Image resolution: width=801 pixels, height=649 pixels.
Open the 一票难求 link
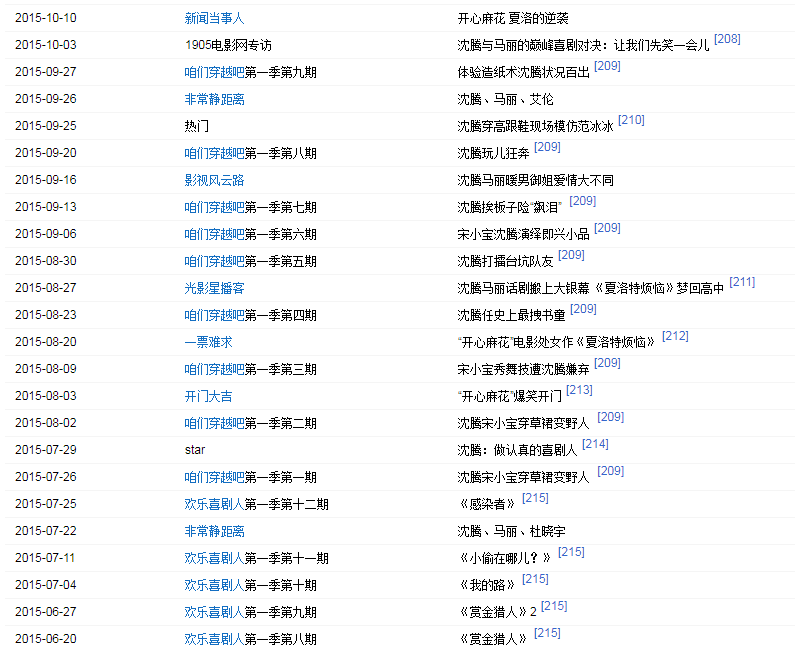click(208, 342)
